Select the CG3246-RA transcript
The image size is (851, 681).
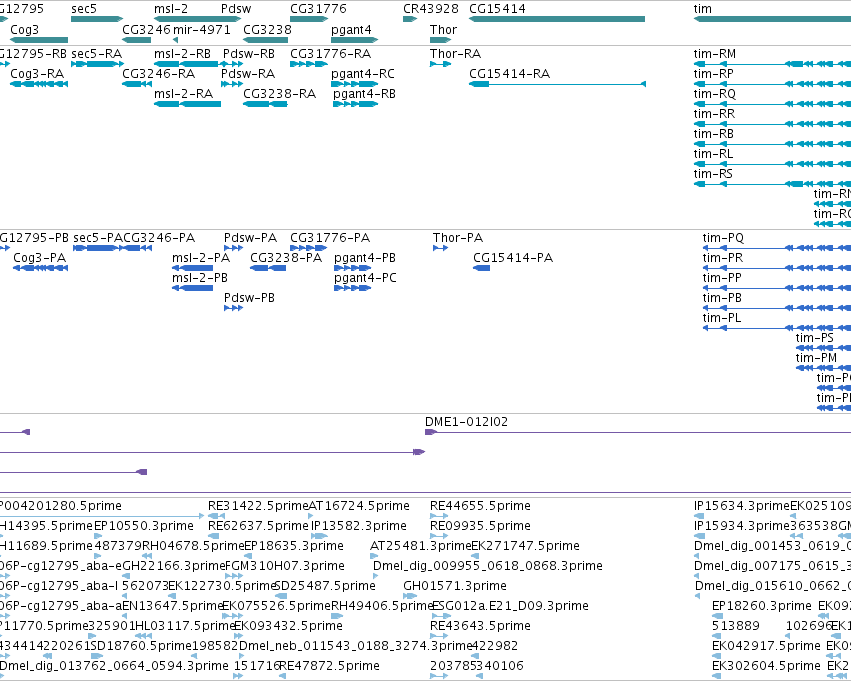click(x=136, y=84)
